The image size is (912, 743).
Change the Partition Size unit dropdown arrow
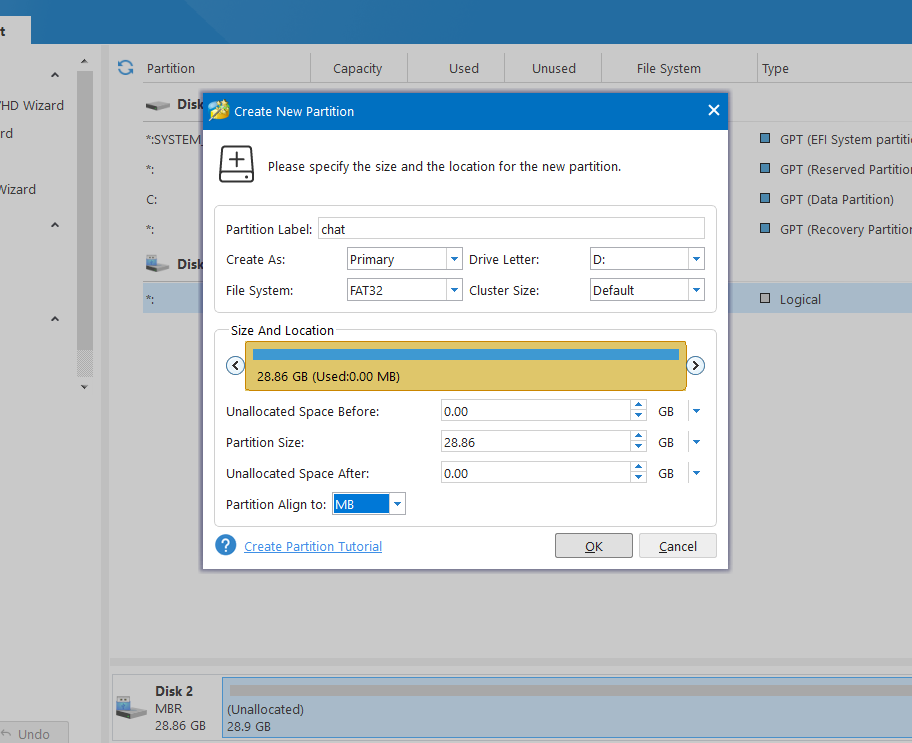tap(696, 442)
